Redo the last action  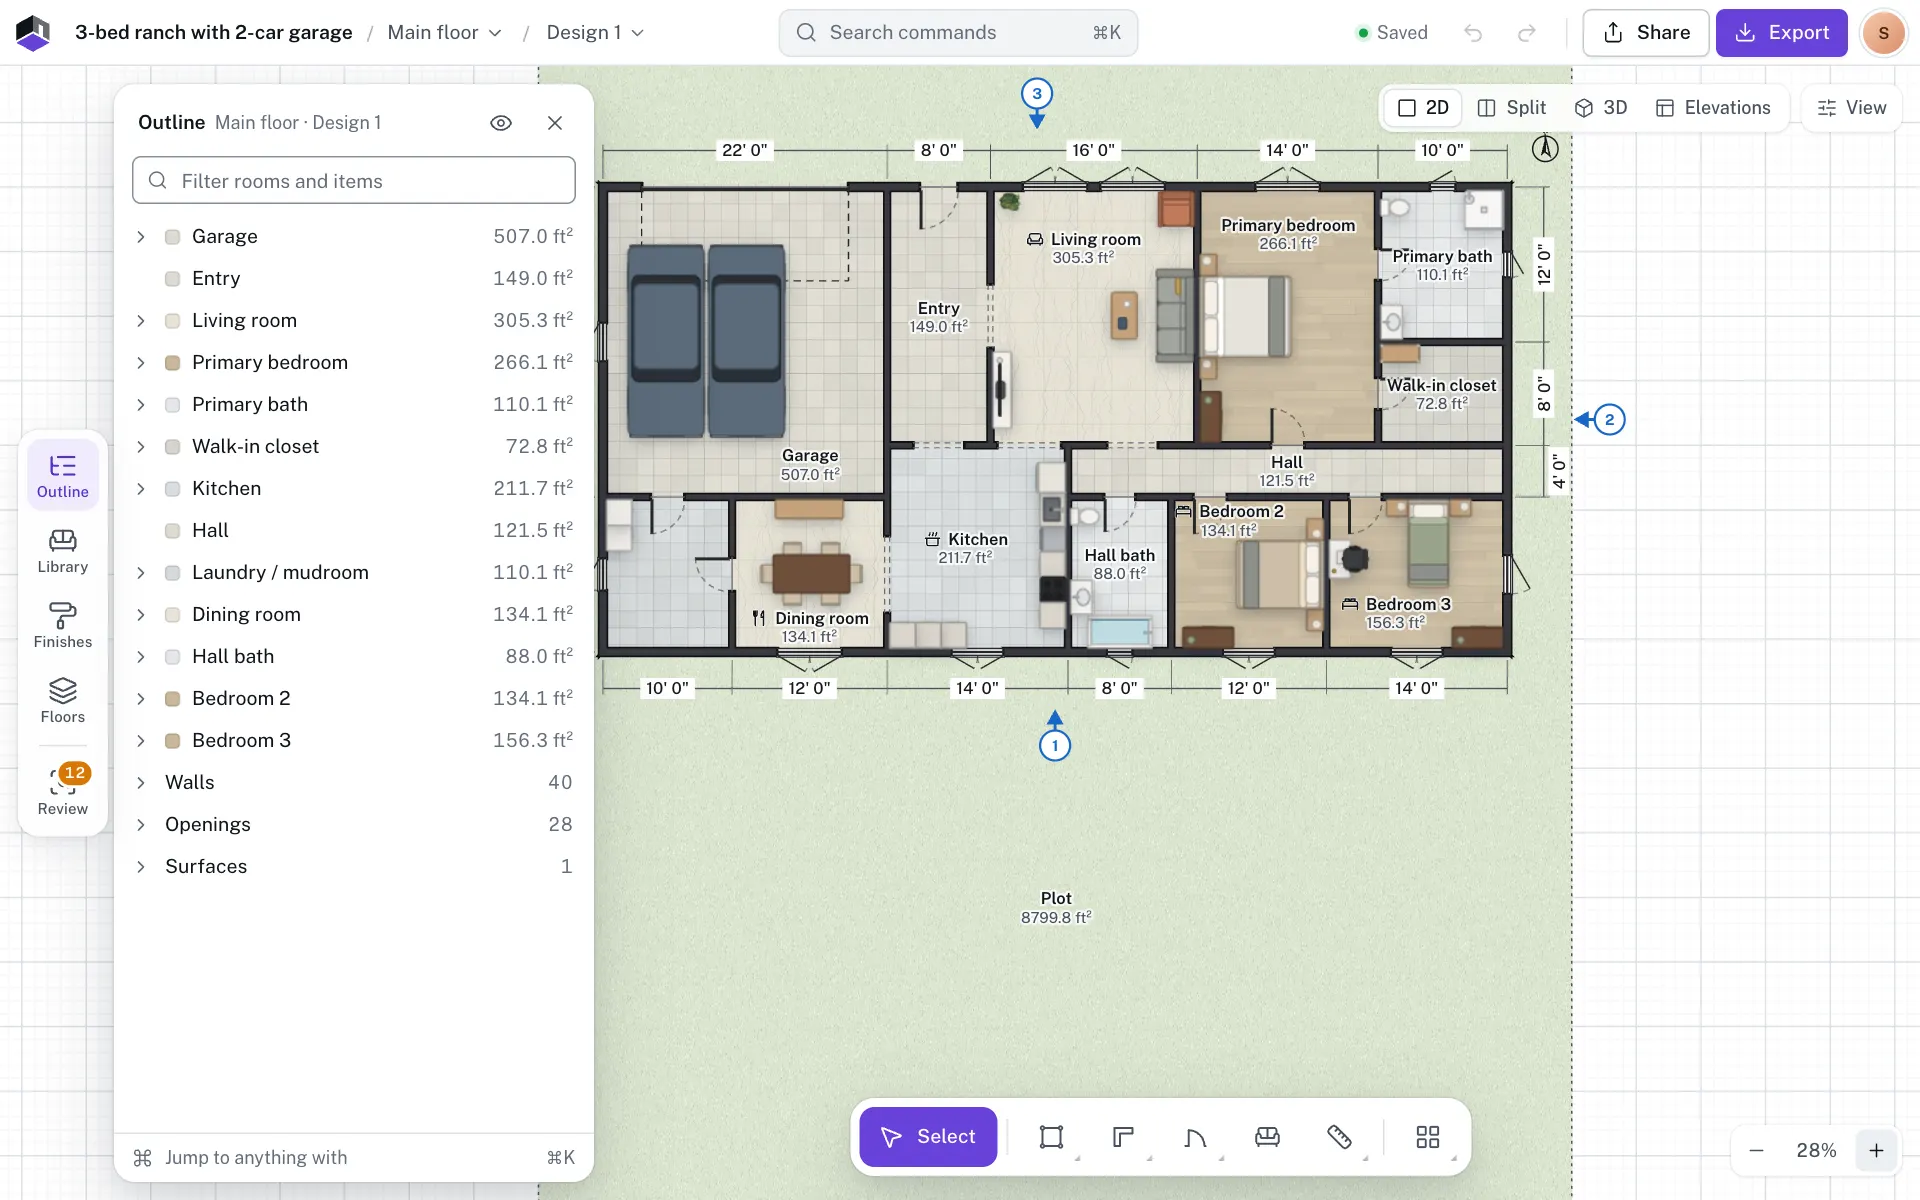pyautogui.click(x=1526, y=33)
